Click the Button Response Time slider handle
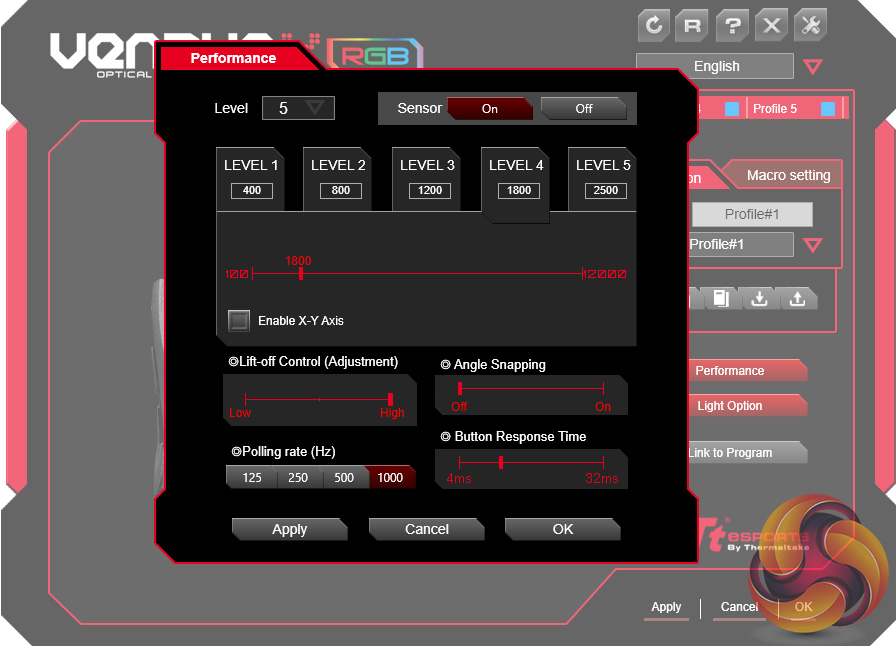This screenshot has height=646, width=896. 501,462
